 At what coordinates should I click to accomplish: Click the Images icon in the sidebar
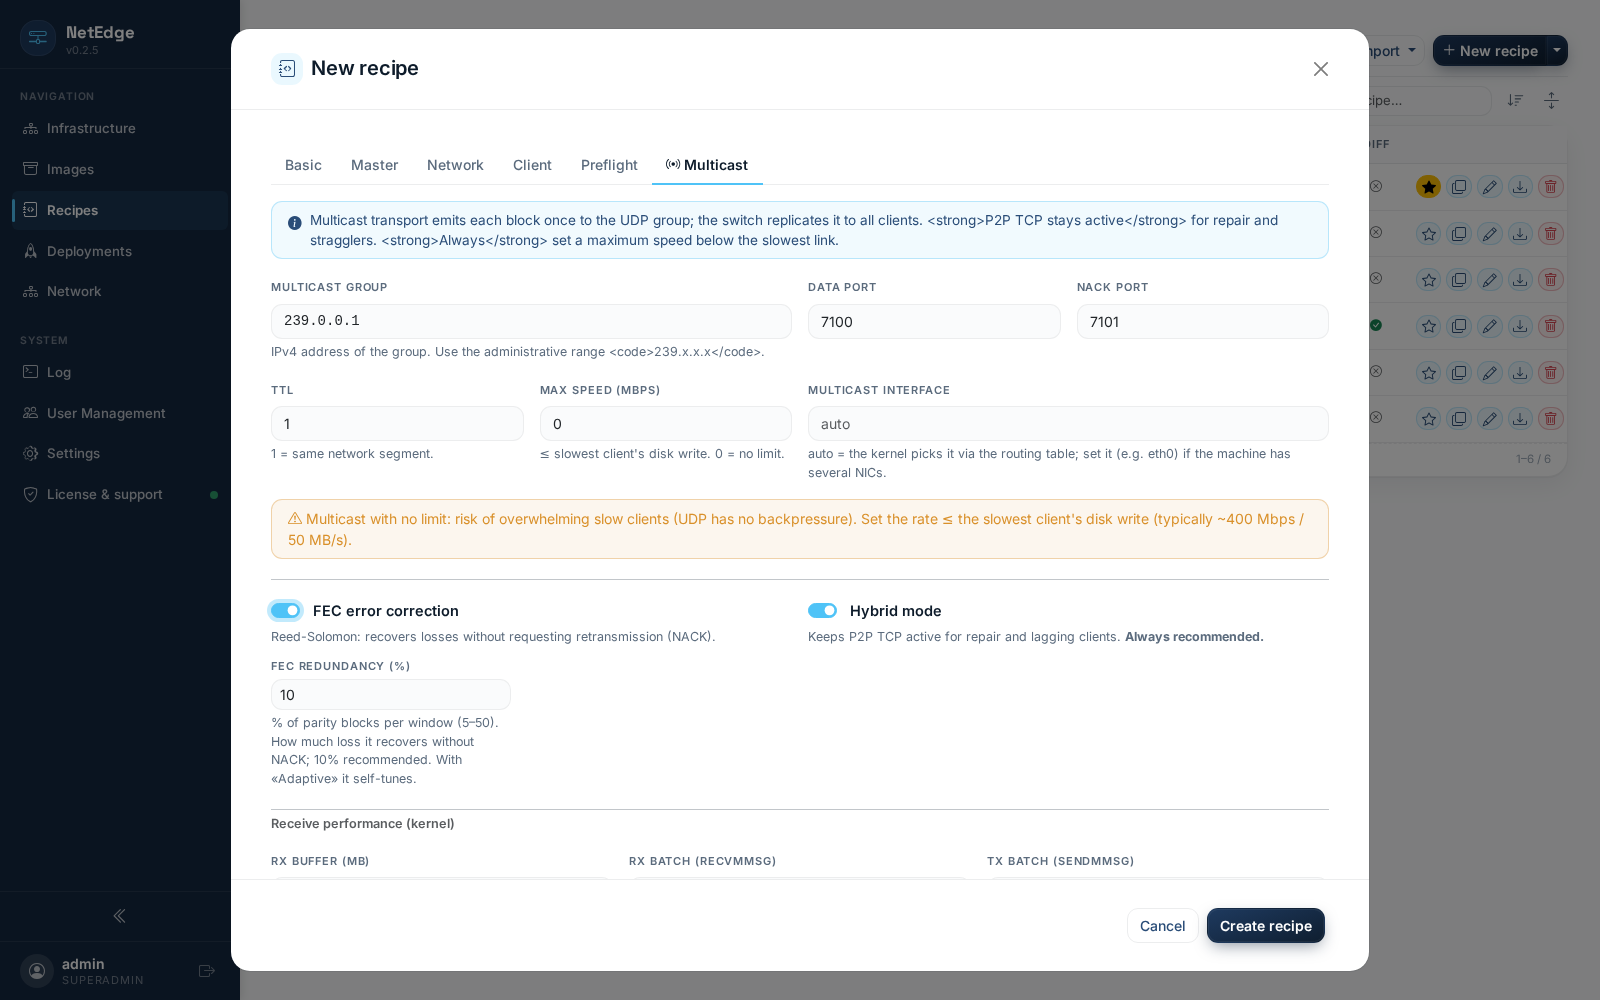point(31,169)
